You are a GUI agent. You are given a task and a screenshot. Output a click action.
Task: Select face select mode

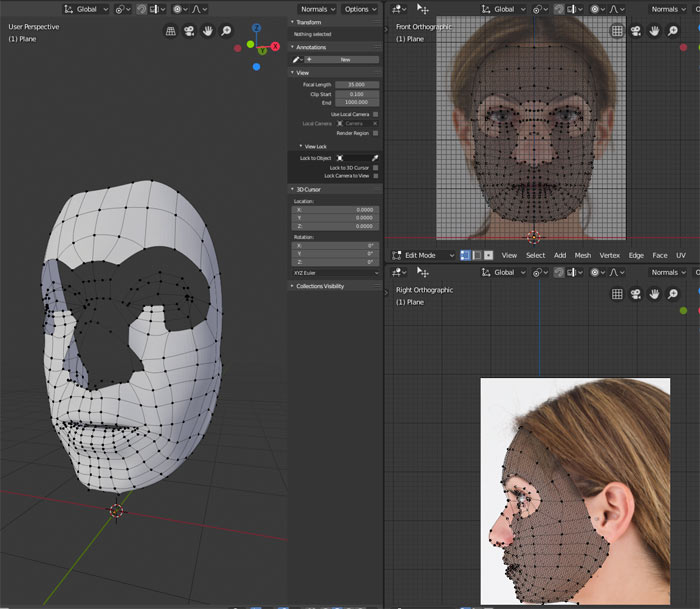point(489,255)
